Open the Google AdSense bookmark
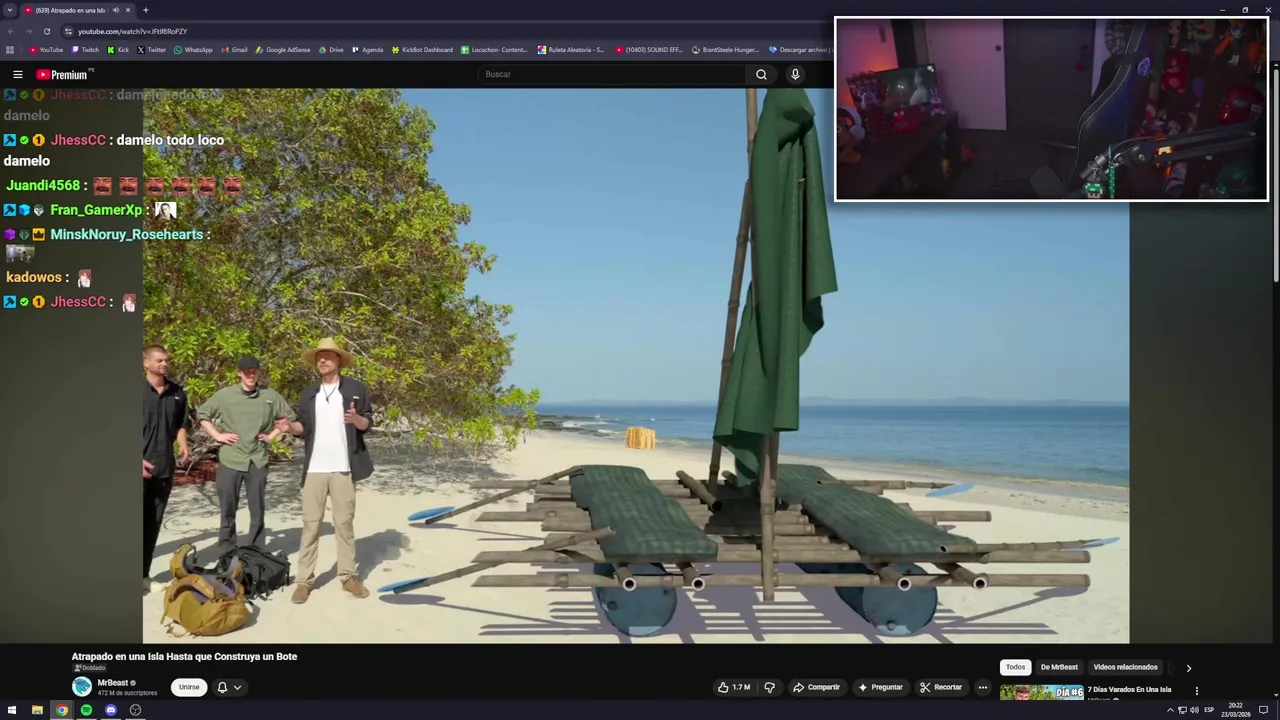 pyautogui.click(x=283, y=50)
